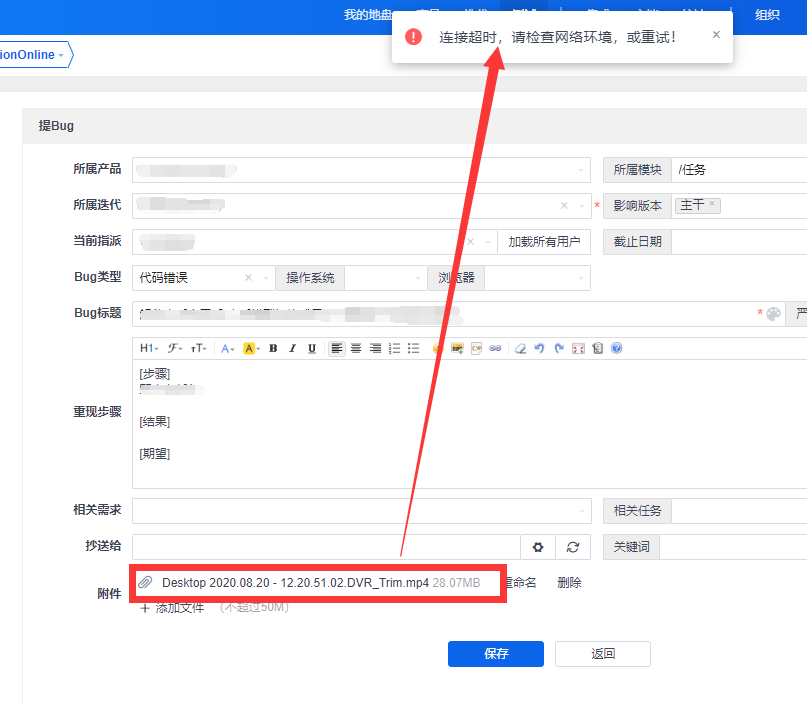Screen dimensions: 807x704
Task: Click the refresh icon beside 抄送给
Action: coord(573,547)
